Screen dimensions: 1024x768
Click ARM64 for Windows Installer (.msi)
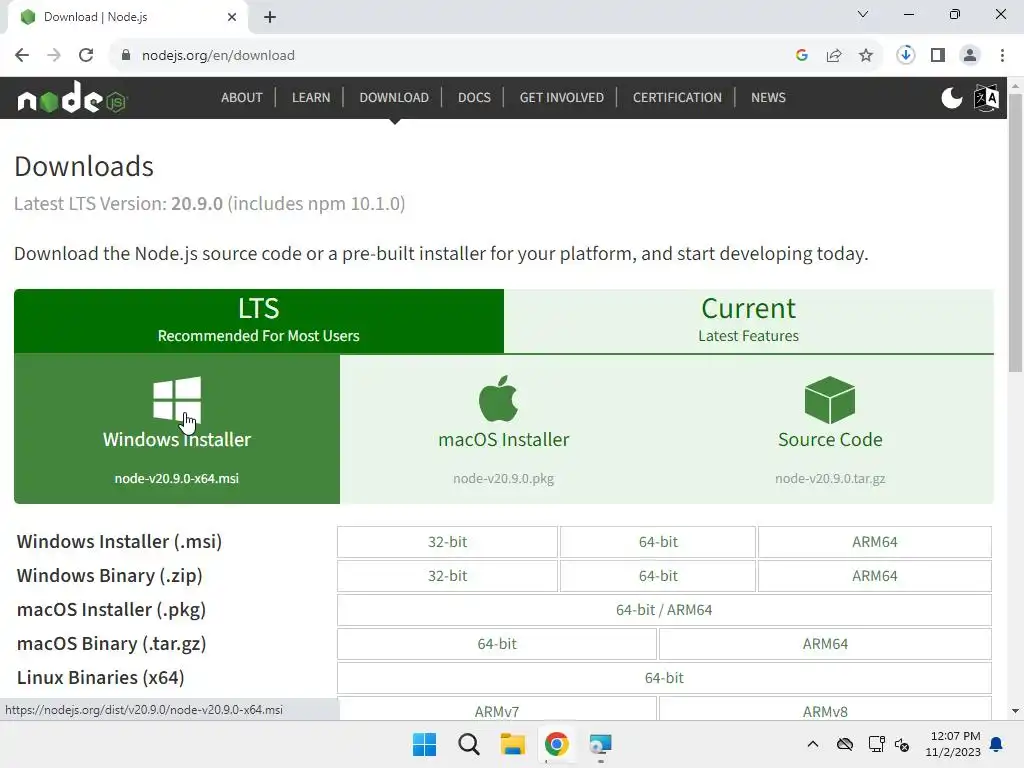[x=874, y=542]
